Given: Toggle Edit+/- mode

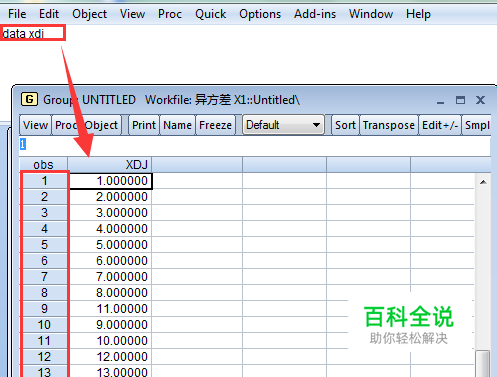Looking at the screenshot, I should pos(440,125).
